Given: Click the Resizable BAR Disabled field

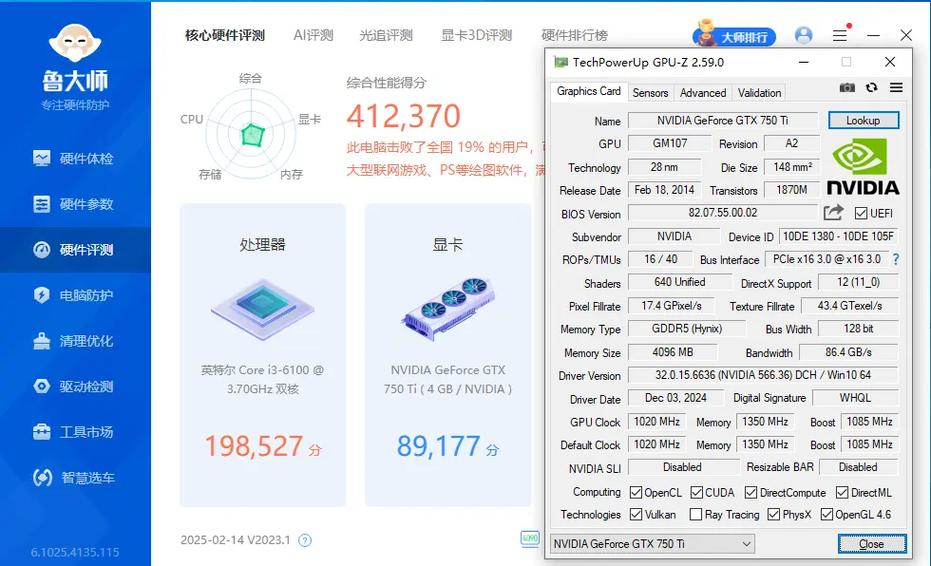Looking at the screenshot, I should (x=859, y=467).
